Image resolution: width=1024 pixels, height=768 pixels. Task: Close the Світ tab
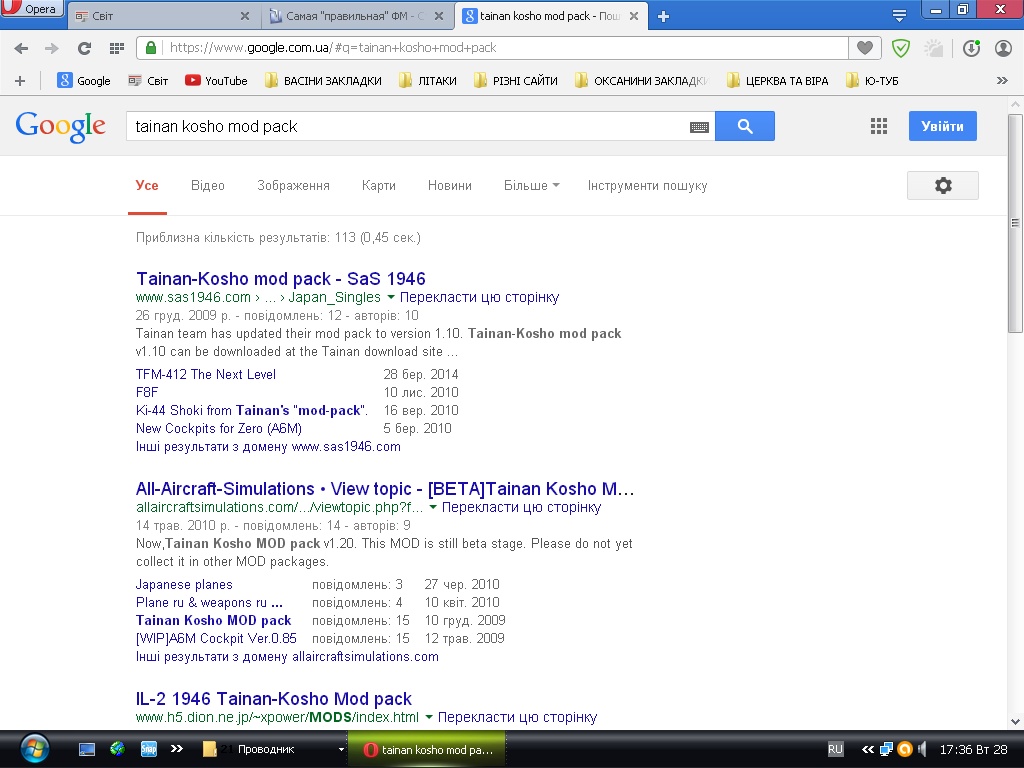tap(245, 16)
